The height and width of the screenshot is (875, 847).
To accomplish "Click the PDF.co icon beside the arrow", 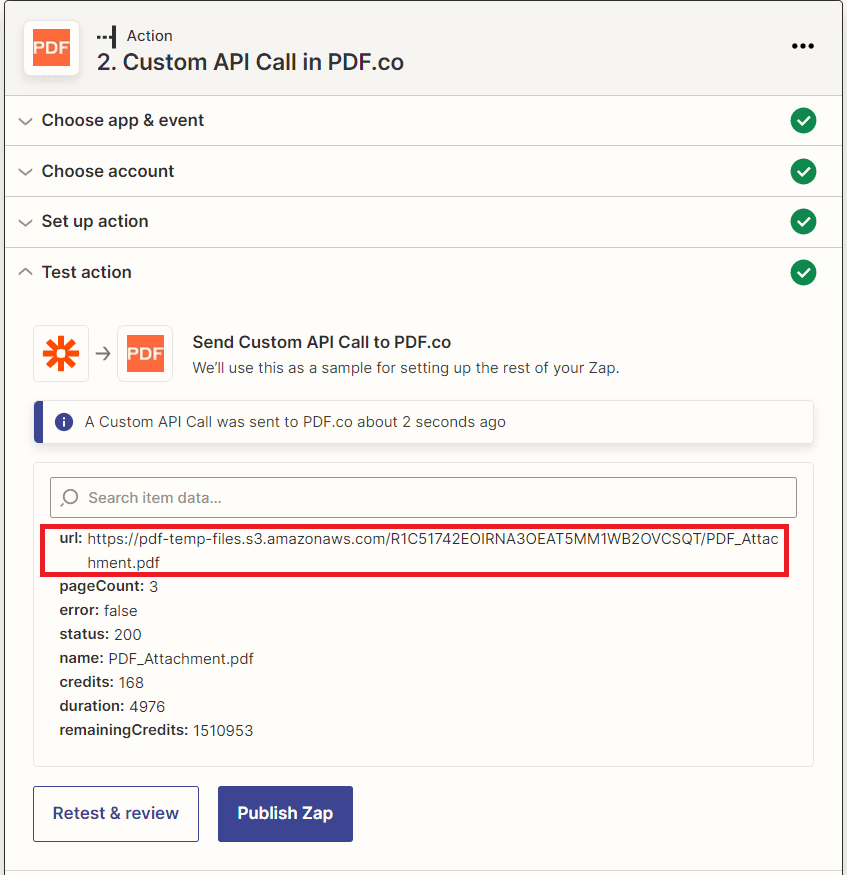I will [145, 354].
